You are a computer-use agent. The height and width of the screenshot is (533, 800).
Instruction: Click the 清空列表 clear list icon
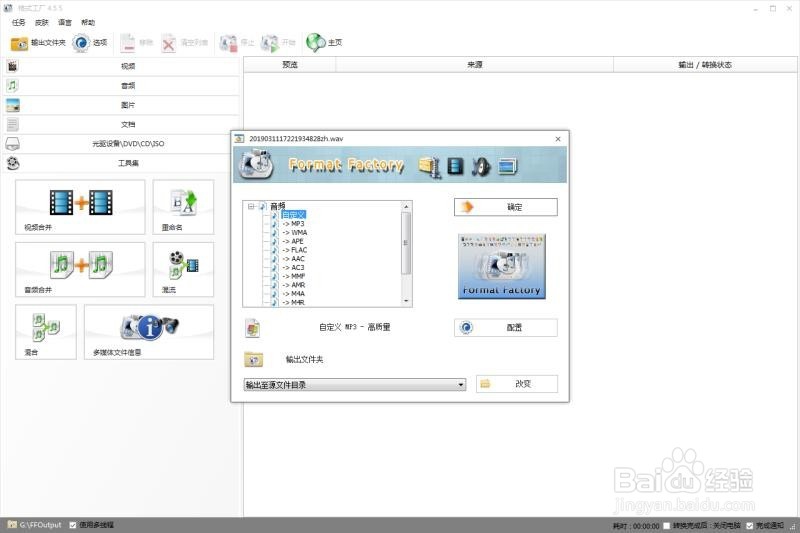168,44
